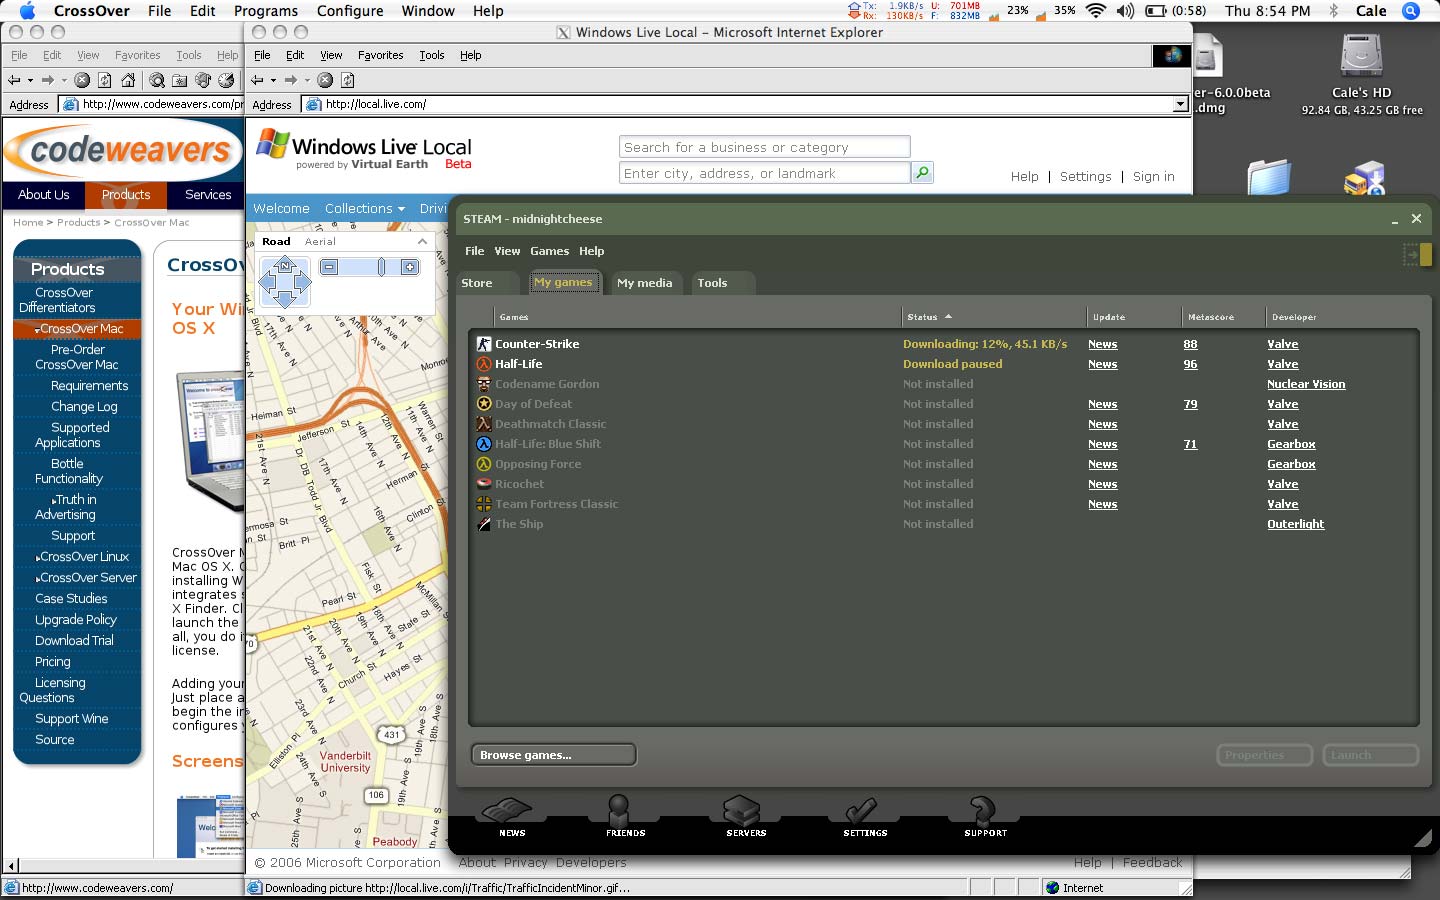Click the Day of Defeat game icon
1440x900 pixels.
484,404
